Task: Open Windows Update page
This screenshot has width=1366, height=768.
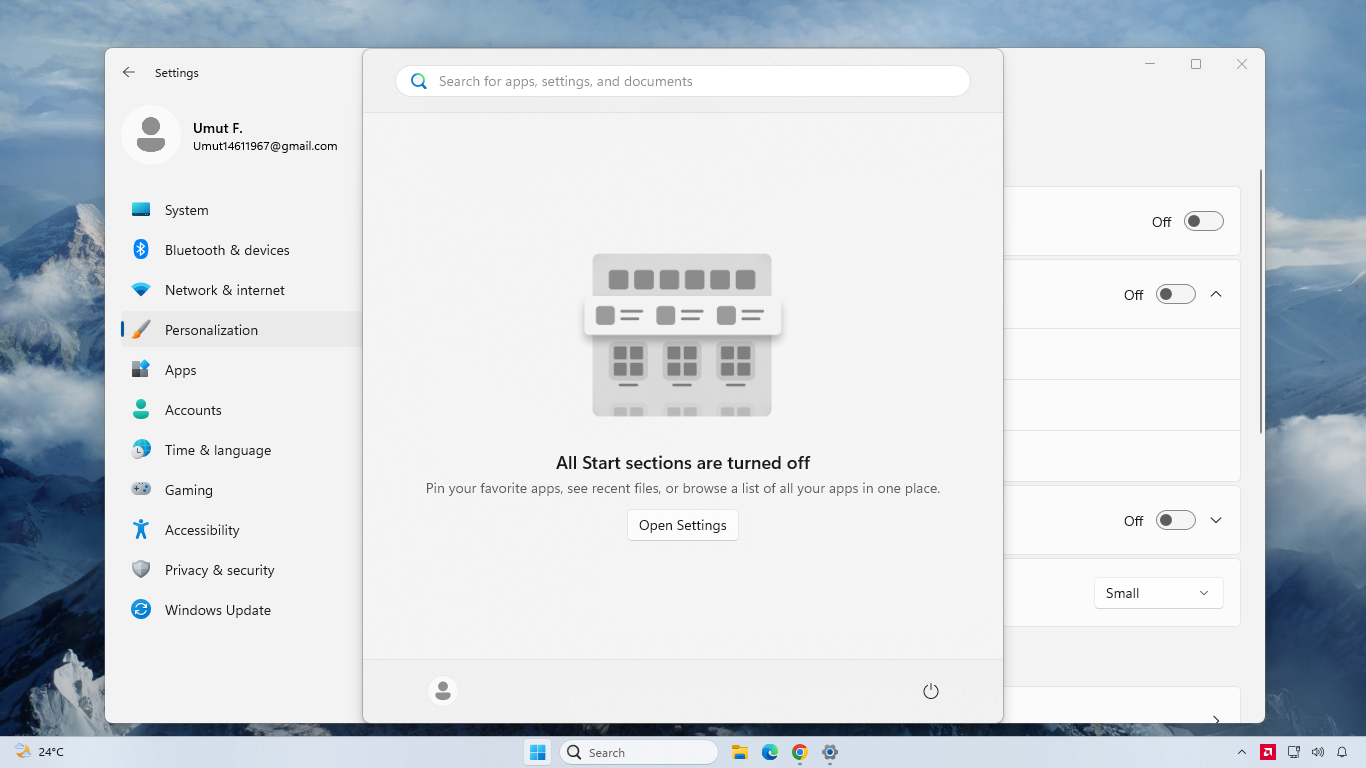Action: [241, 610]
